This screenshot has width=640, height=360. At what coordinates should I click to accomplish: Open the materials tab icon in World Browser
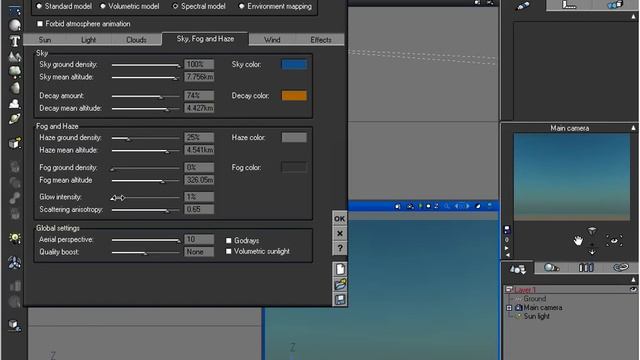click(551, 268)
